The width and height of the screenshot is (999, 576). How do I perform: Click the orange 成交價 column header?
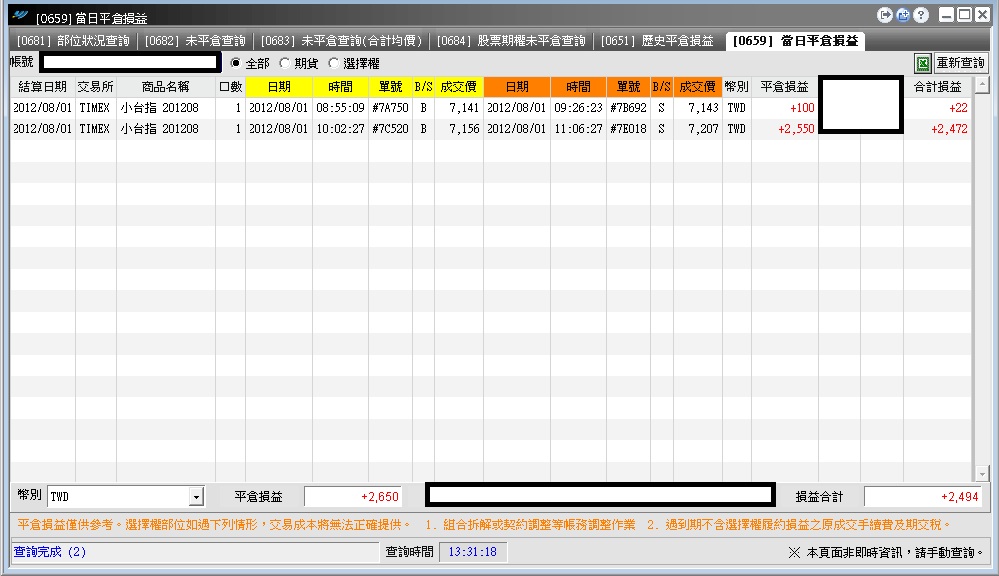(698, 87)
